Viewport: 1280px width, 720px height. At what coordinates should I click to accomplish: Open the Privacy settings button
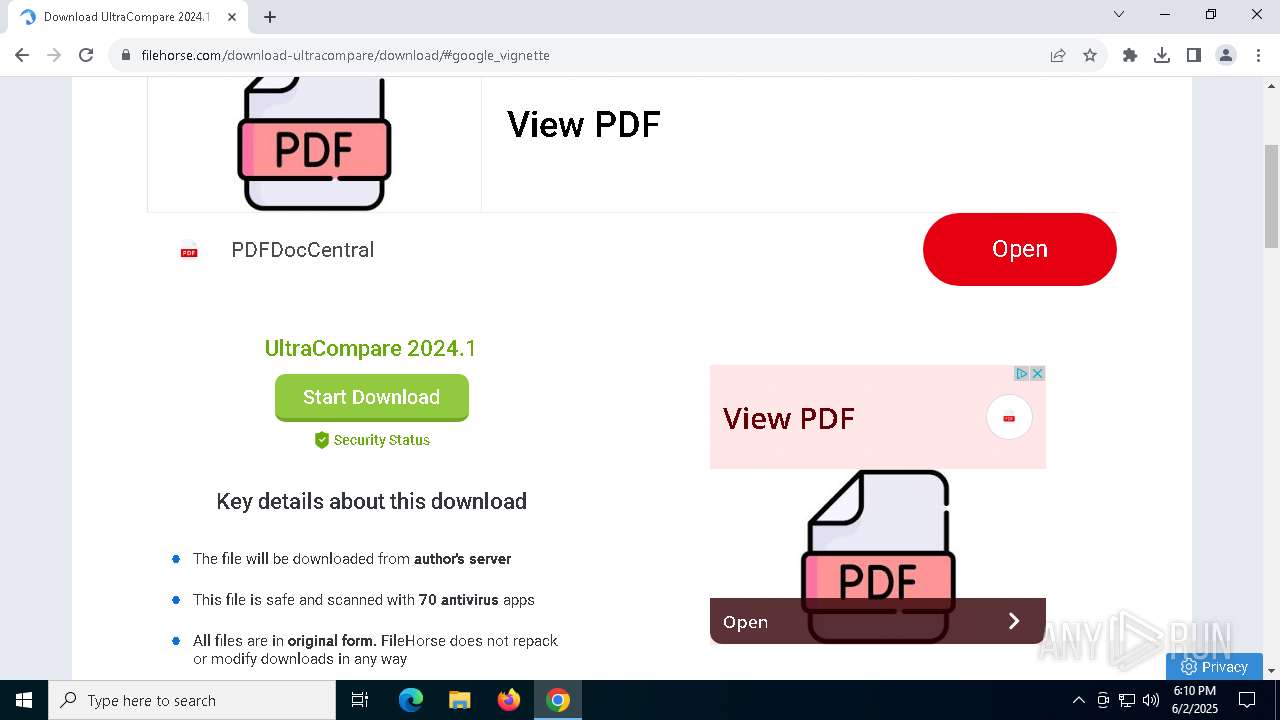[1214, 667]
